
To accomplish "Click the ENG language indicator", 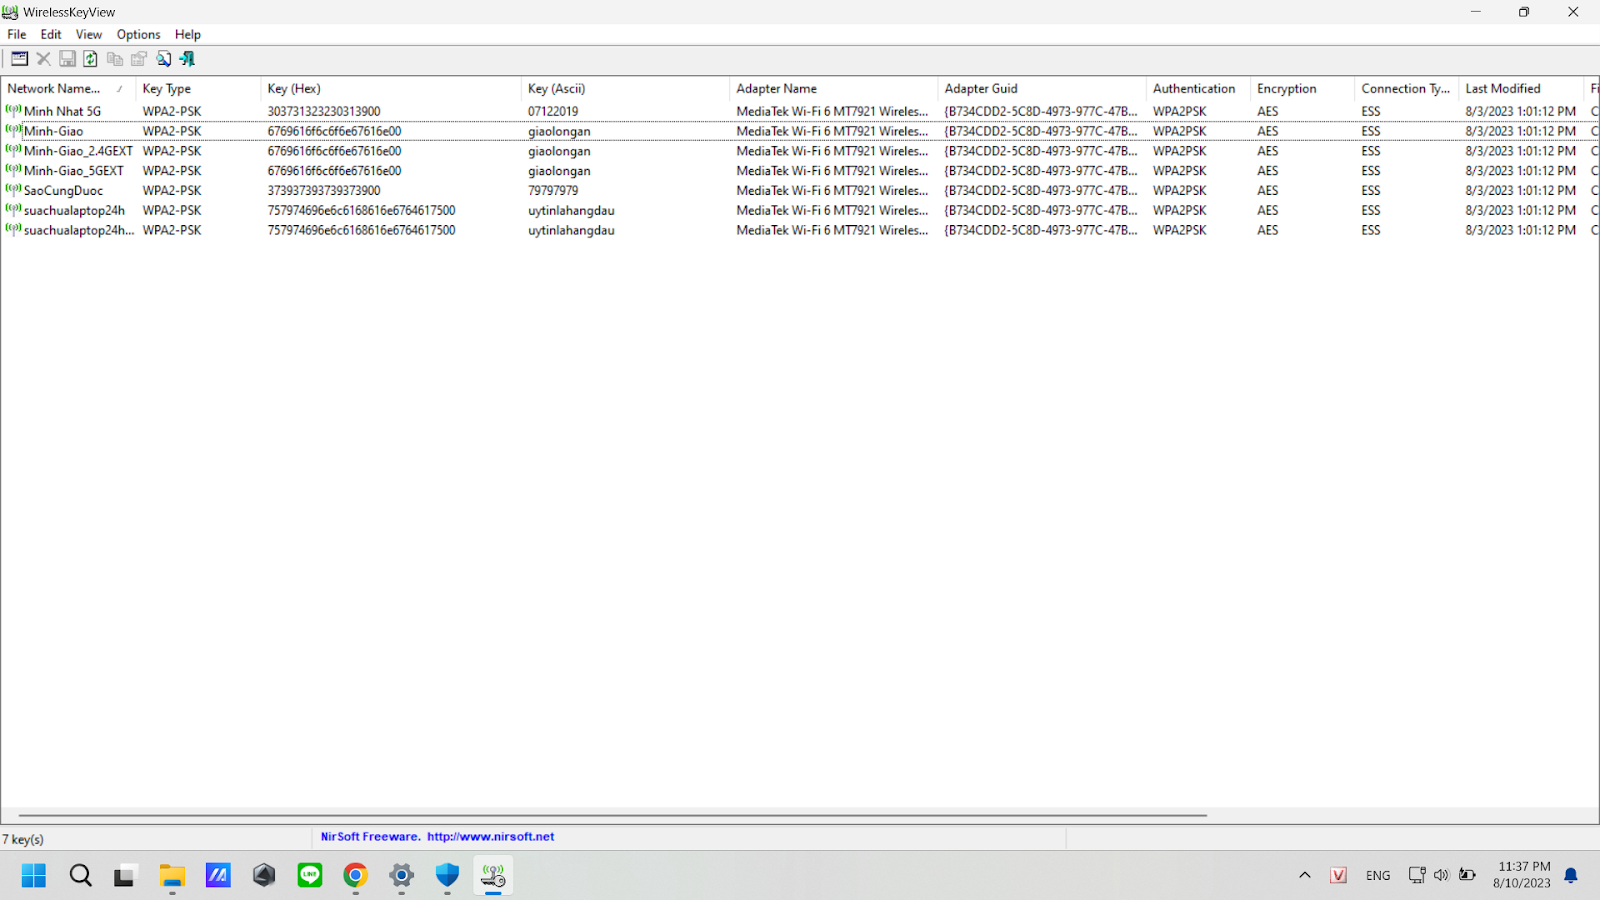I will point(1378,875).
